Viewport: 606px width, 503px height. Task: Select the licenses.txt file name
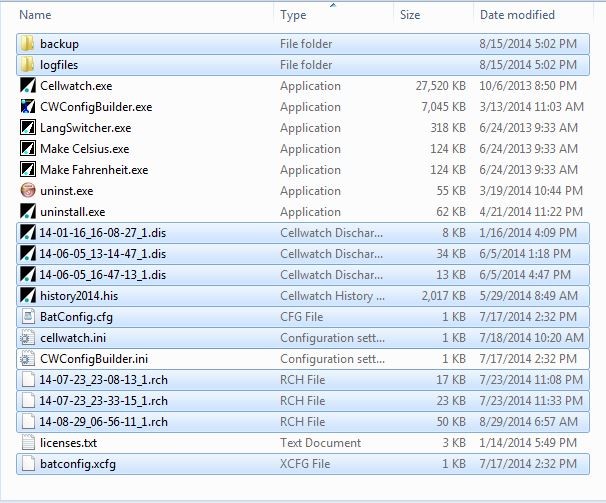pos(68,443)
